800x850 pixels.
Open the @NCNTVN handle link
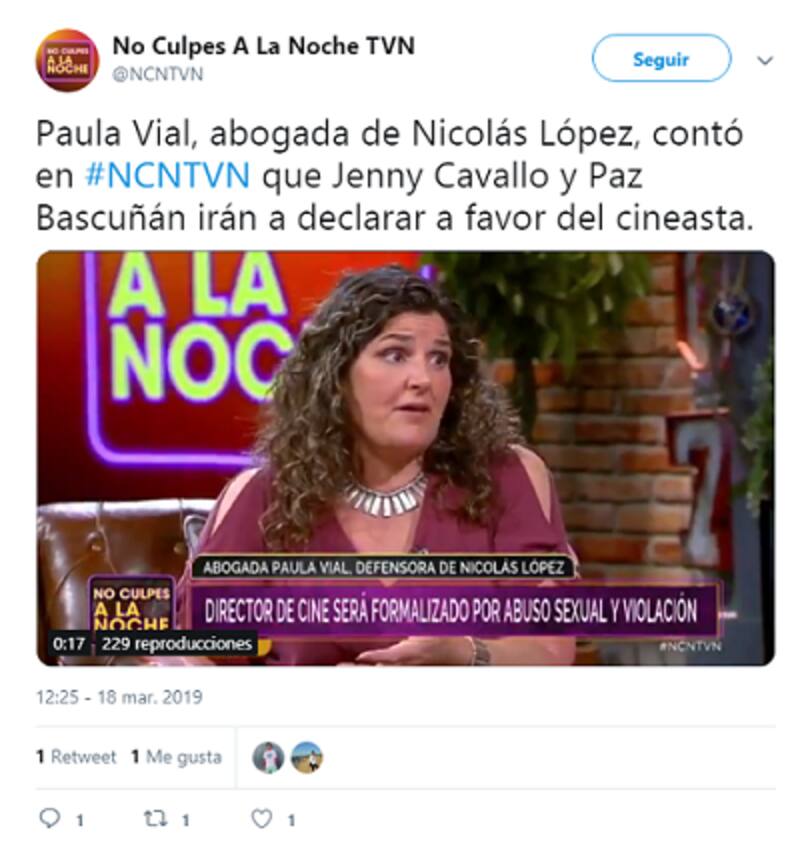[158, 74]
